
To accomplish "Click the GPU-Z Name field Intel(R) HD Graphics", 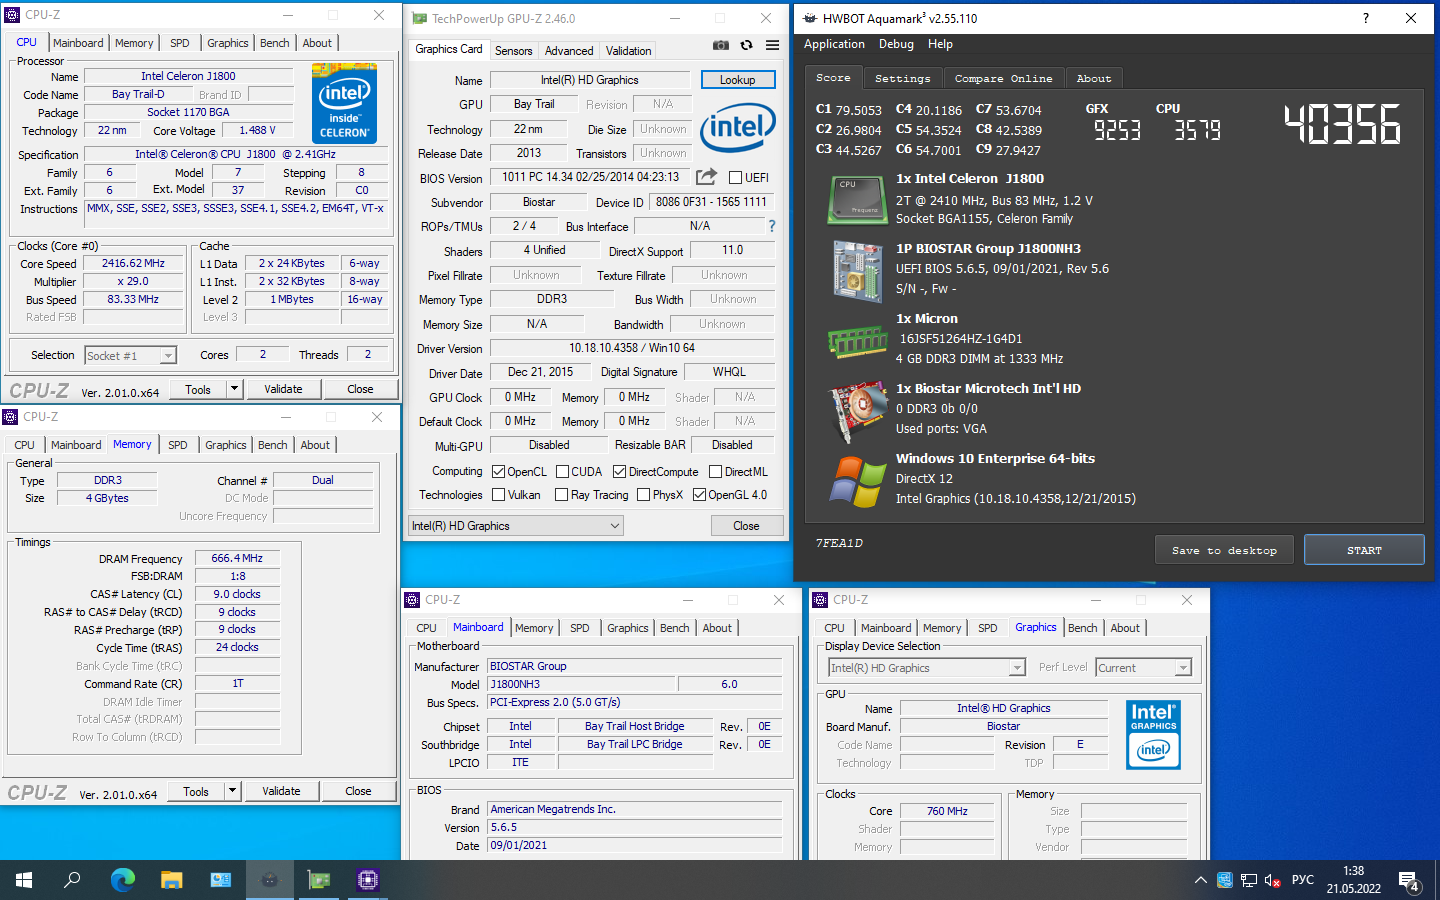I will [x=589, y=80].
